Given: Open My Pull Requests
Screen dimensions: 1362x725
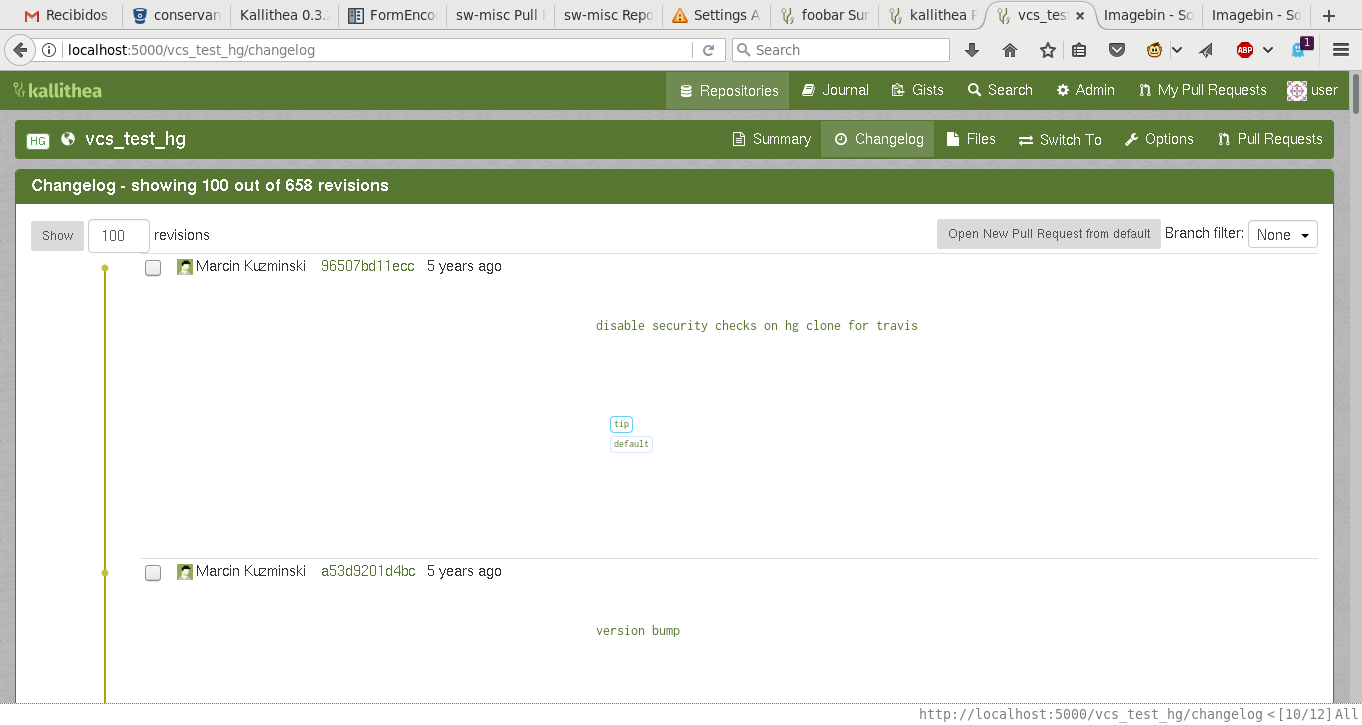Looking at the screenshot, I should (1202, 90).
